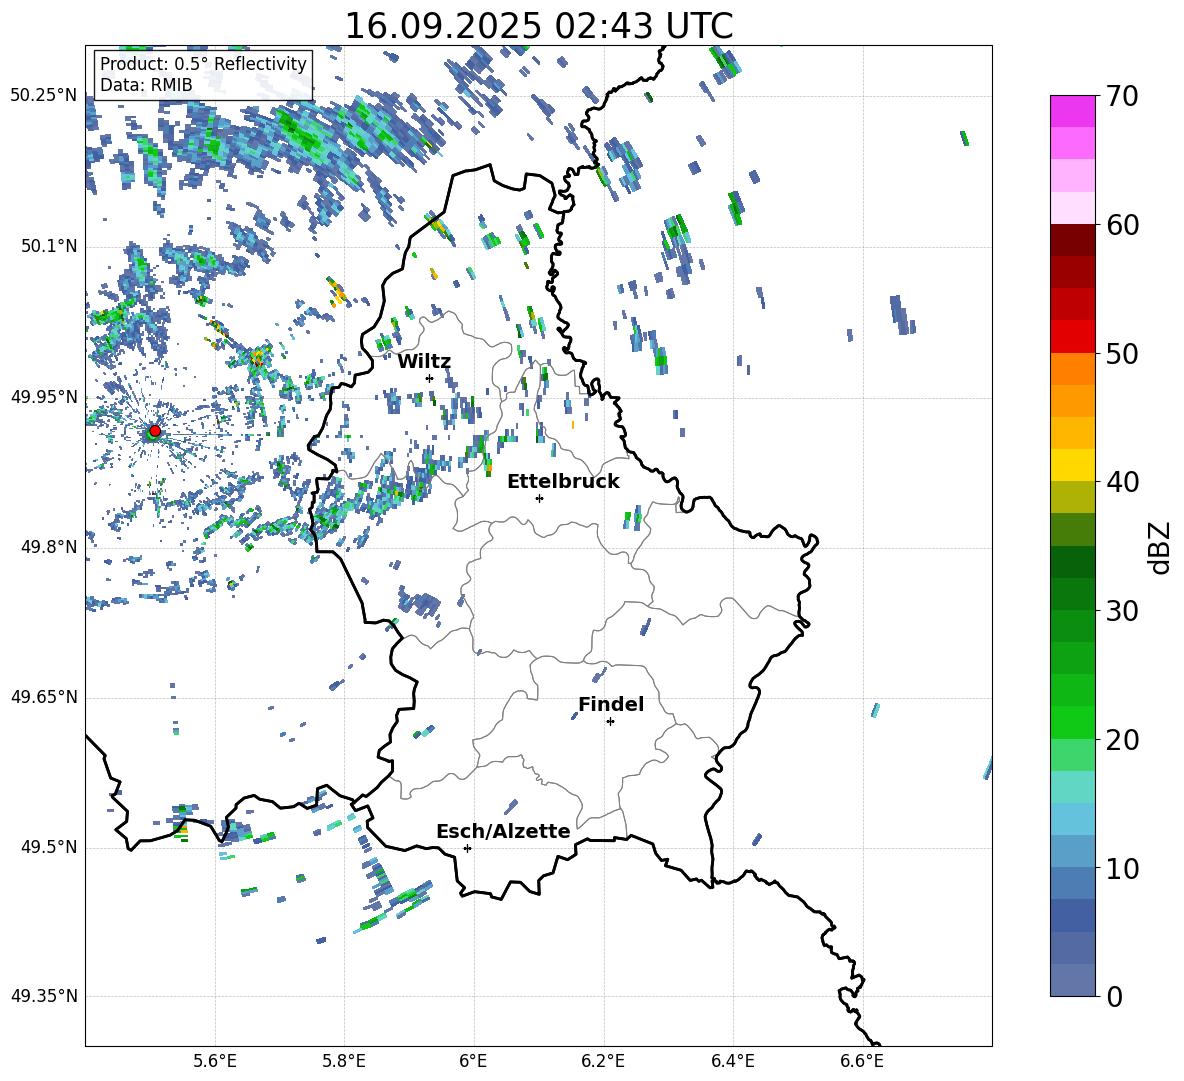Click the 6.4°E longitude label

click(732, 1061)
